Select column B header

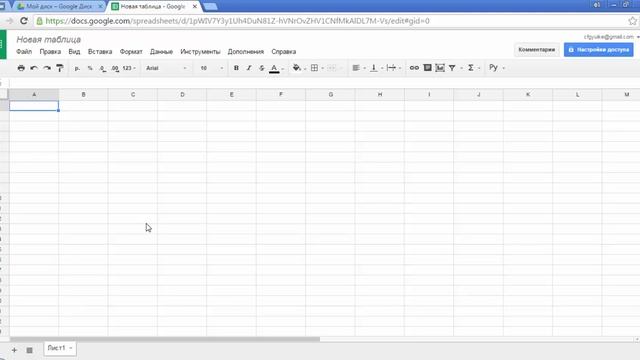pyautogui.click(x=83, y=94)
